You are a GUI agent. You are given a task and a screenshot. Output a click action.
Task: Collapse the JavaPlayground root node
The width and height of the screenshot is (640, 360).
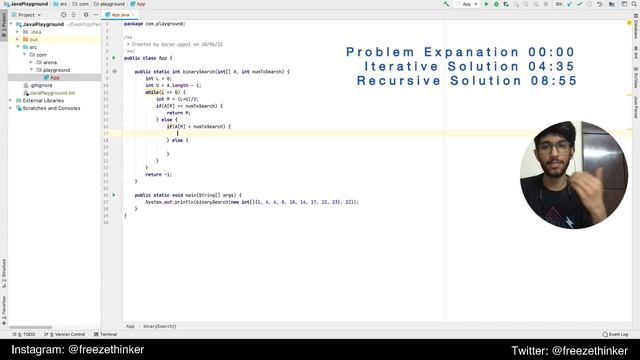click(x=11, y=24)
